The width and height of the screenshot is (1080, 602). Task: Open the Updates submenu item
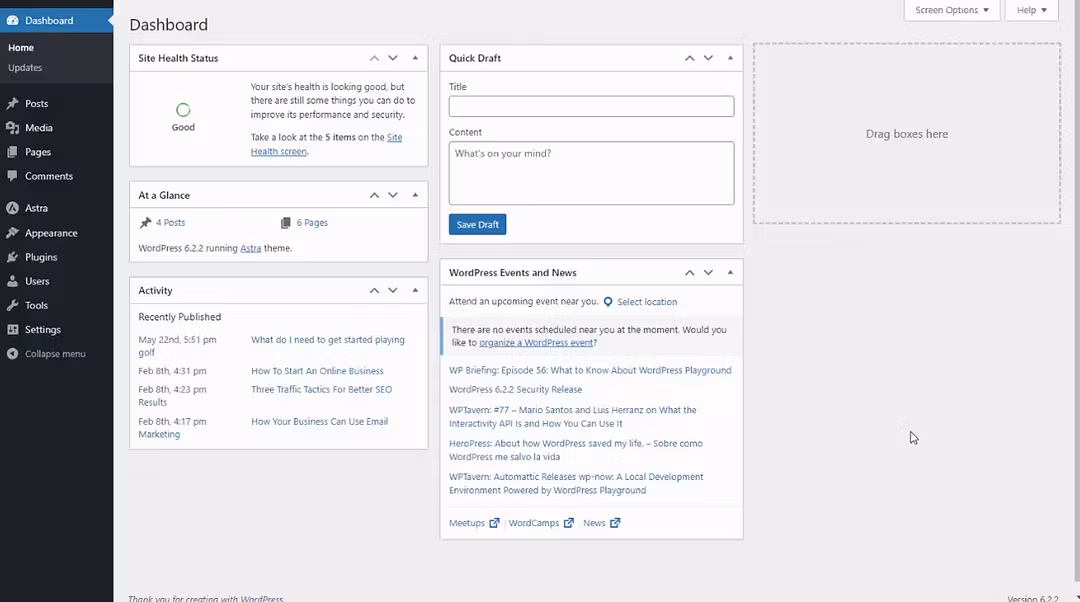25,68
